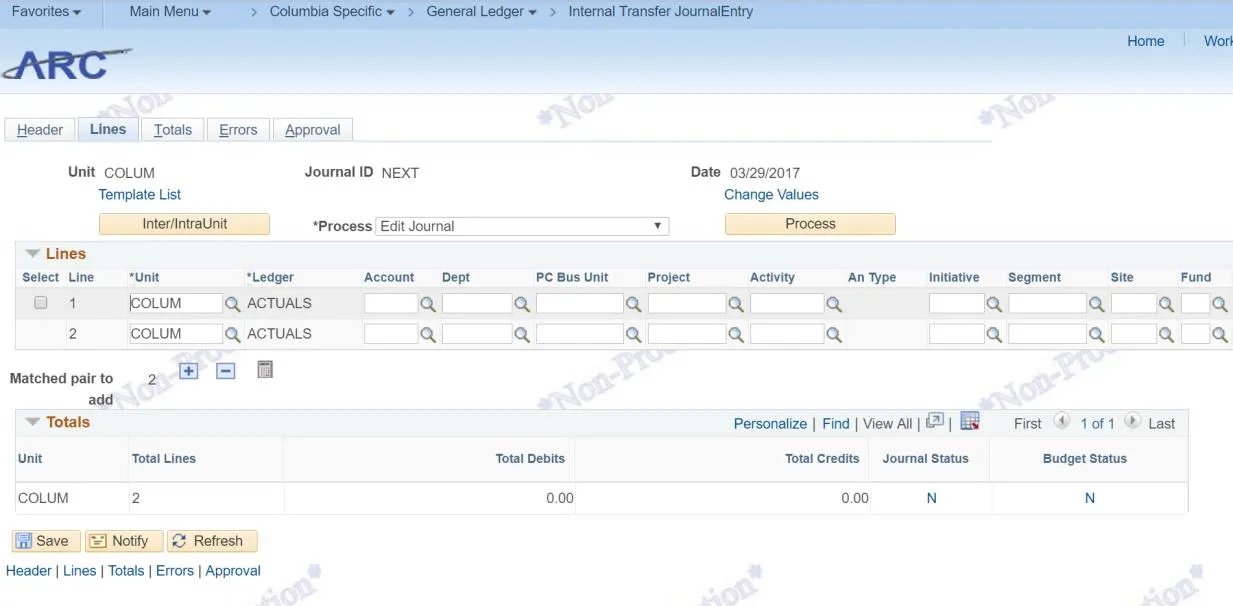The height and width of the screenshot is (606, 1233).
Task: Focus the Unit field on line 1
Action: [175, 304]
